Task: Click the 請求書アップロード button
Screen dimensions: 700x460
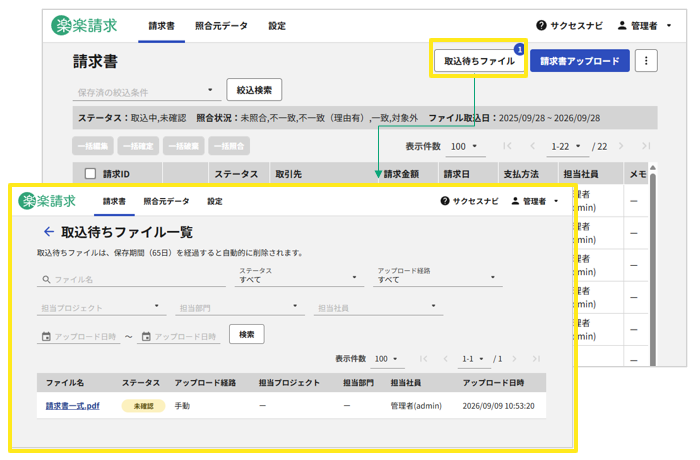Action: click(579, 61)
